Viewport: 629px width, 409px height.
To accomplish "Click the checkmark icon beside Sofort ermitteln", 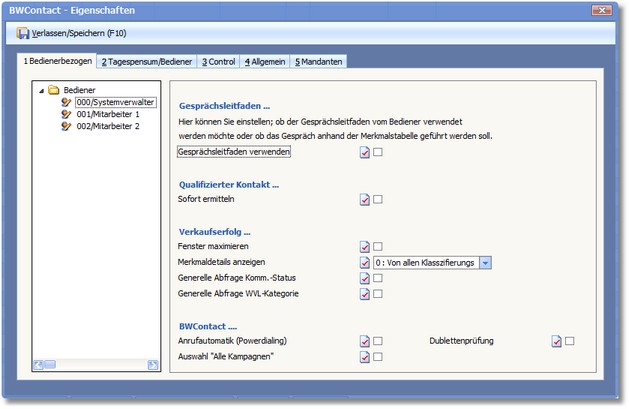I will tap(364, 199).
